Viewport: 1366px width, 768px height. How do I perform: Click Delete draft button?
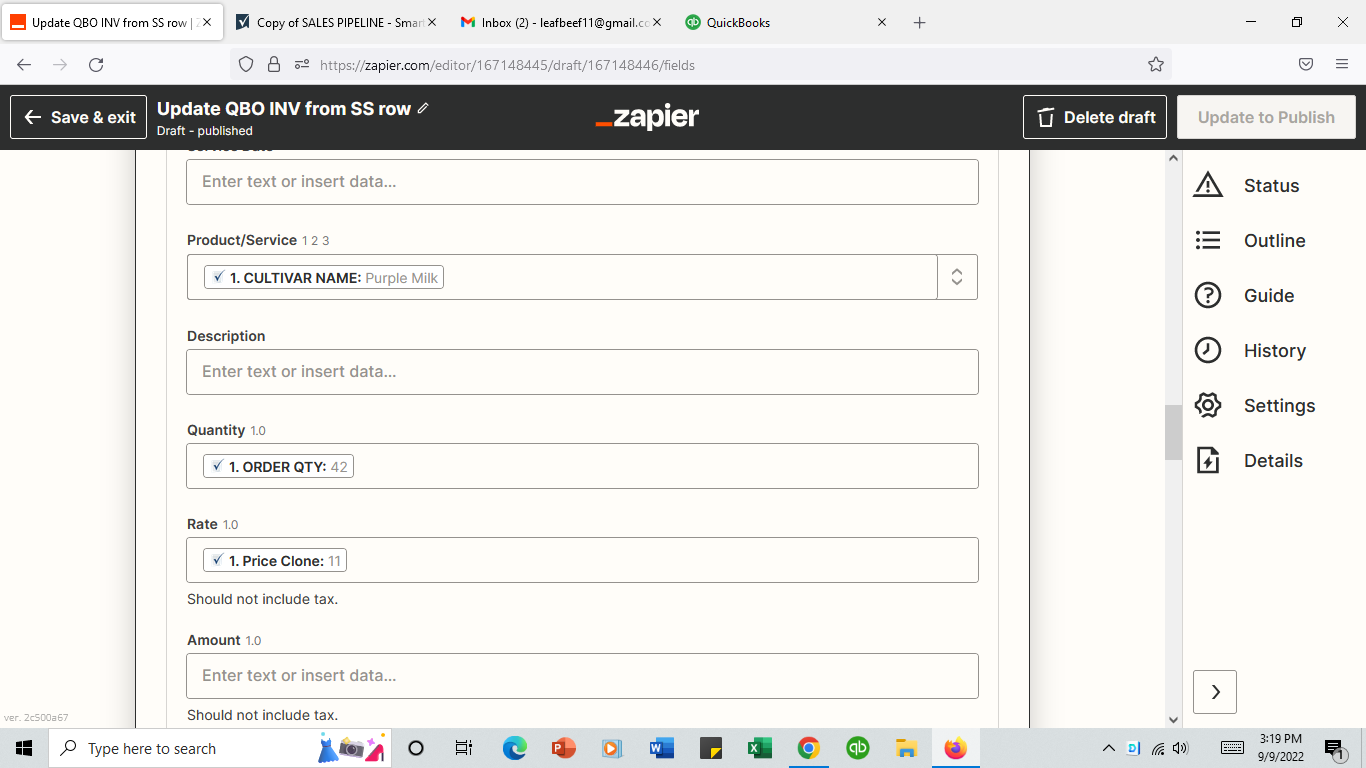click(1095, 117)
